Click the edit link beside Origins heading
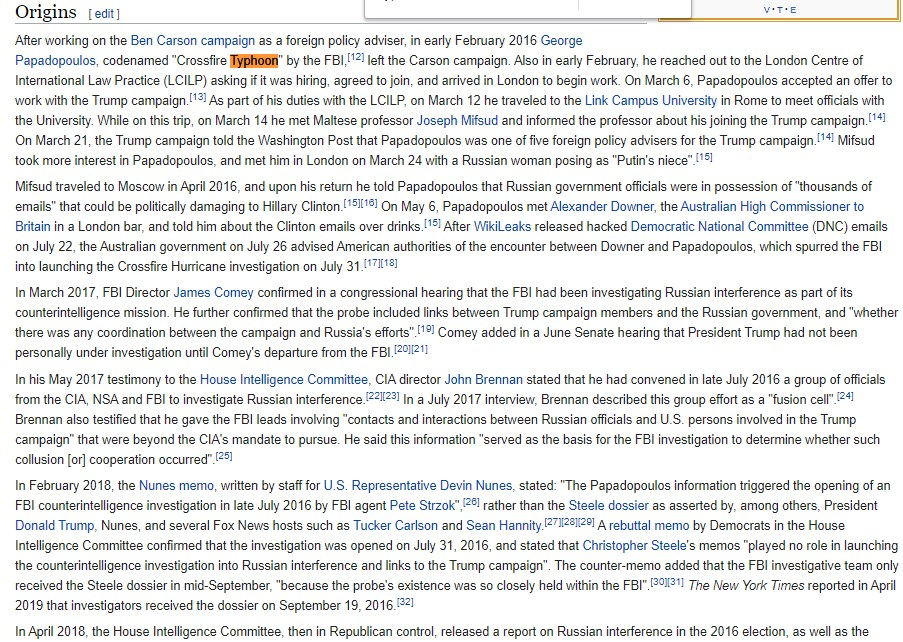Image resolution: width=903 pixels, height=642 pixels. click(x=104, y=14)
